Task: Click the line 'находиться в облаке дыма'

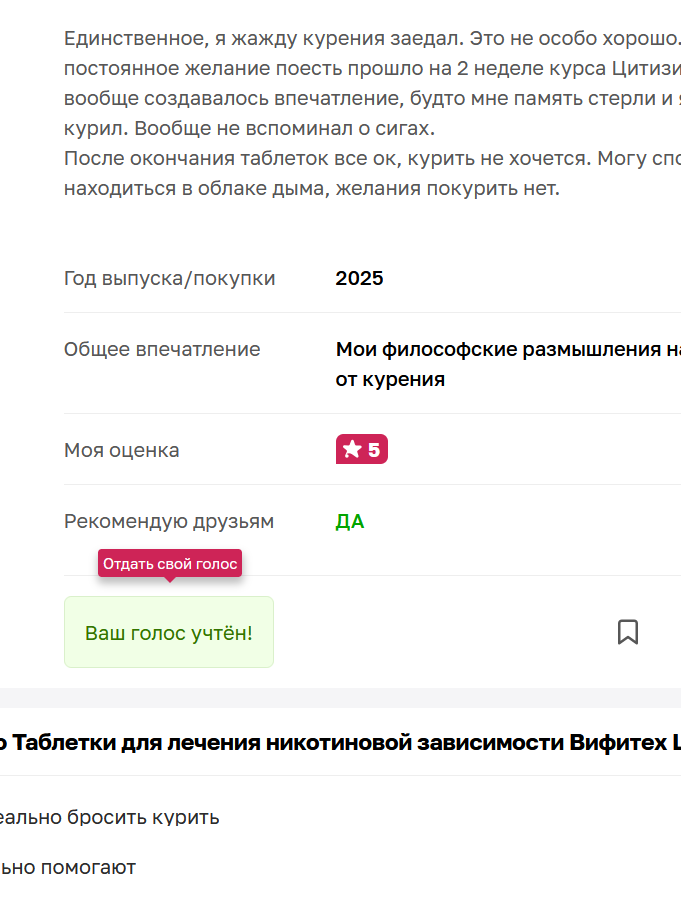Action: [x=312, y=188]
